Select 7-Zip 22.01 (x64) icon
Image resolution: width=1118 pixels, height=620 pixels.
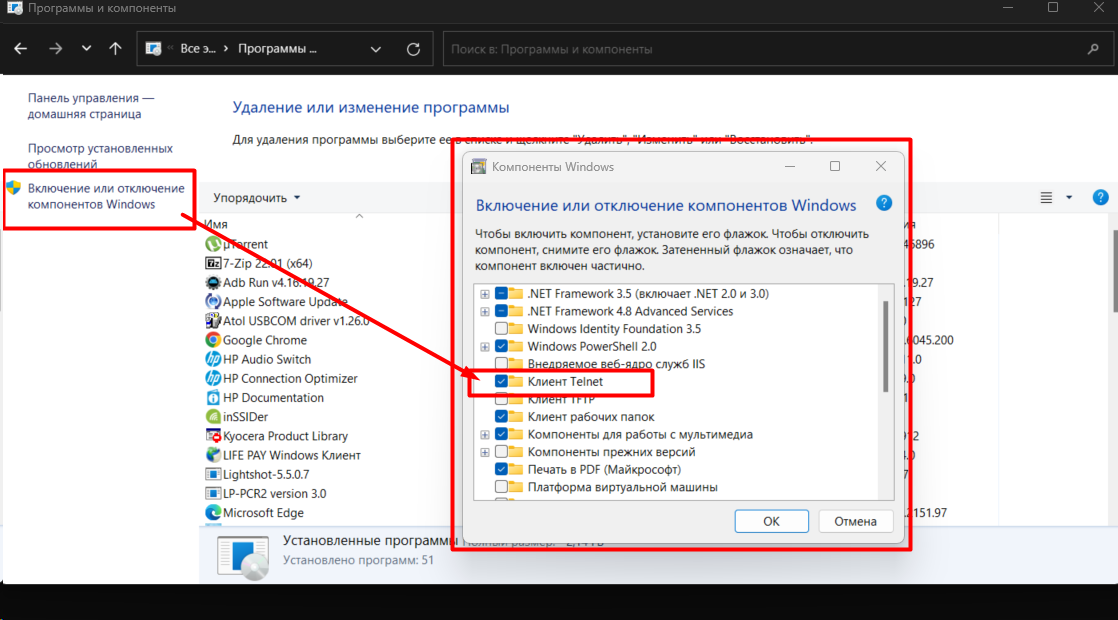pyautogui.click(x=212, y=263)
